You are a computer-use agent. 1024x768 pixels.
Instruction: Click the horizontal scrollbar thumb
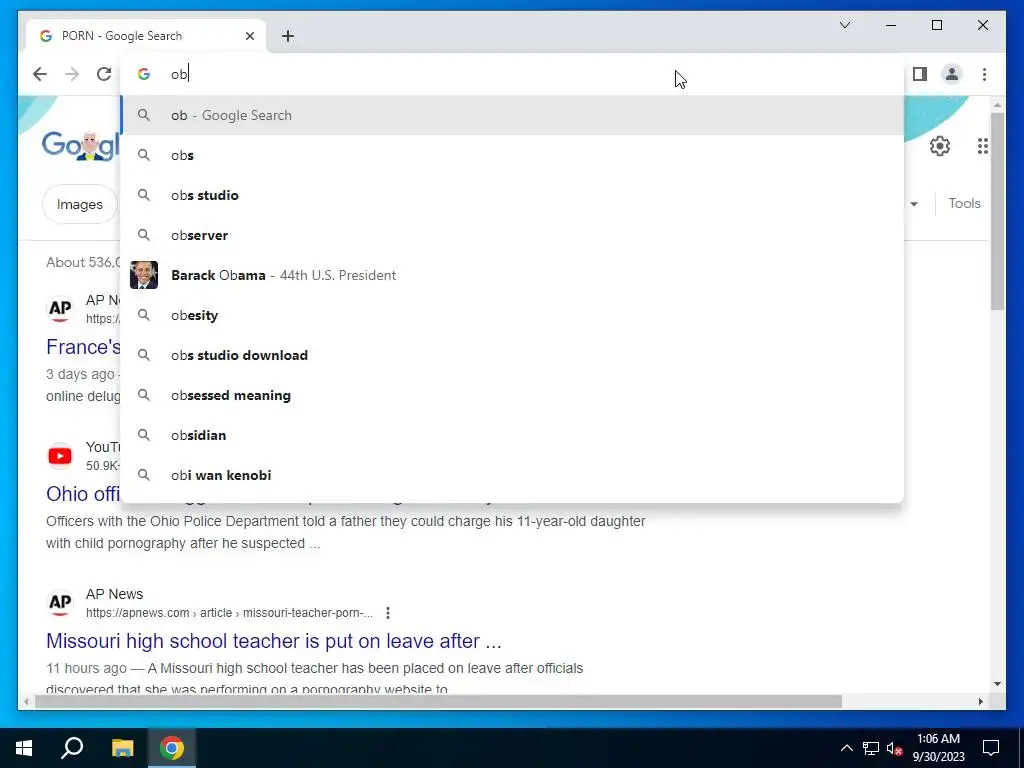[x=438, y=701]
